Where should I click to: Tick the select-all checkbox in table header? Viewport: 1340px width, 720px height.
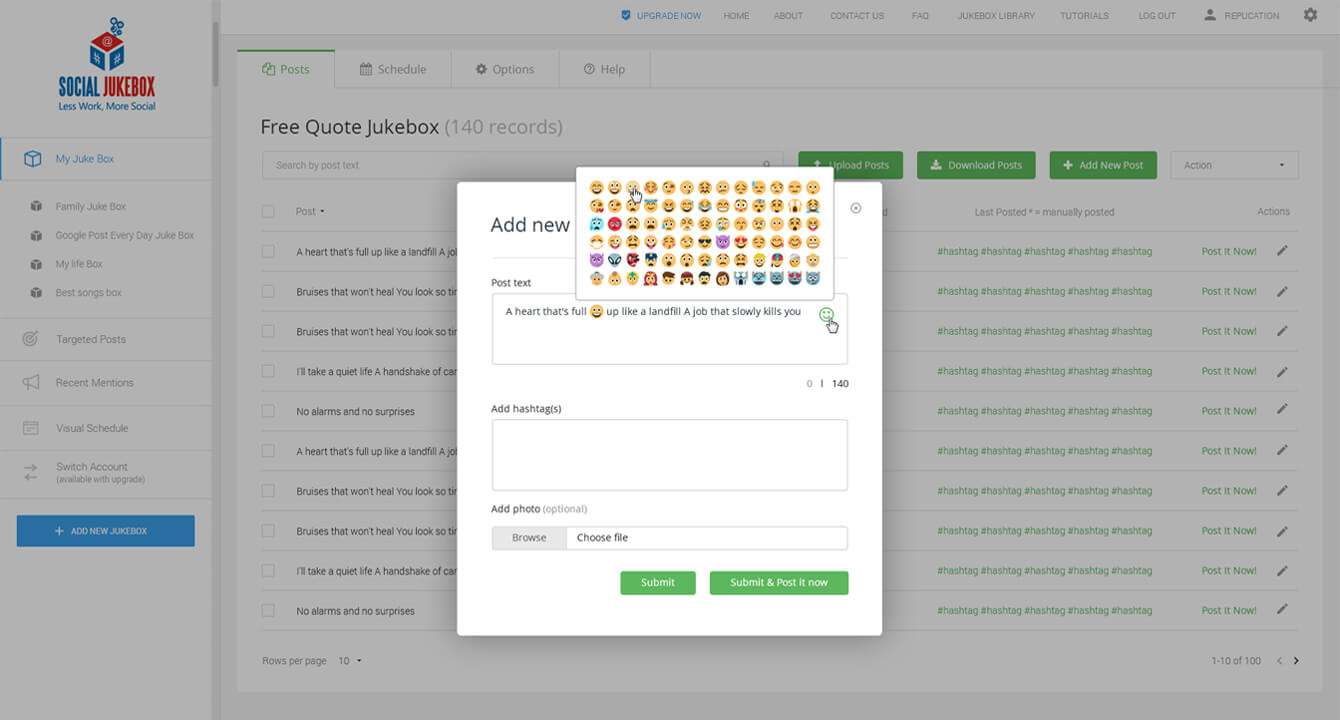(268, 211)
